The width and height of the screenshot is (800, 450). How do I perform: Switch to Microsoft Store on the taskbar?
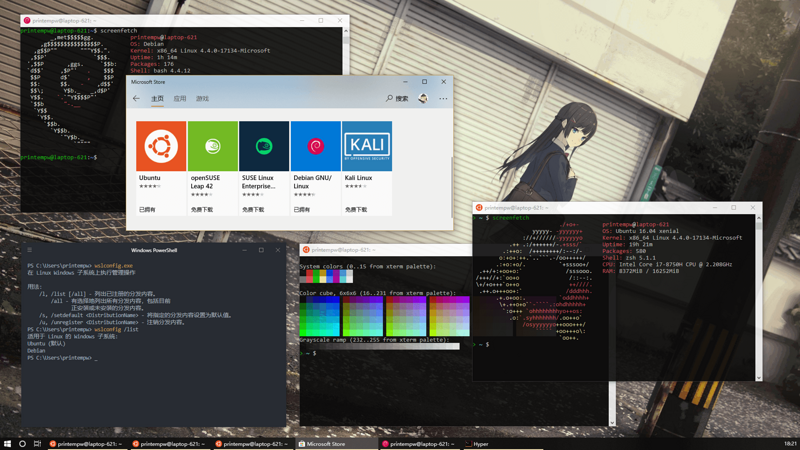coord(337,444)
